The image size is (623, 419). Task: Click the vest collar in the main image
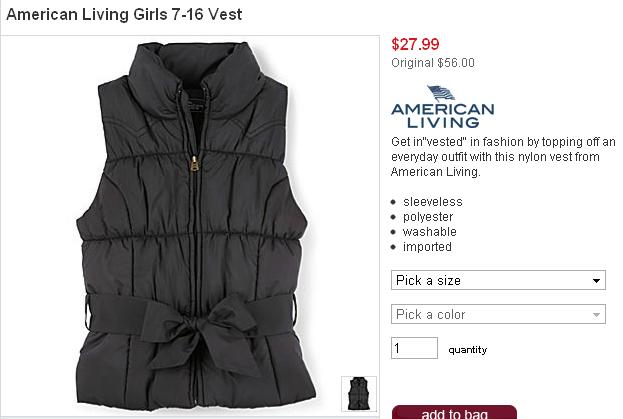tap(195, 79)
